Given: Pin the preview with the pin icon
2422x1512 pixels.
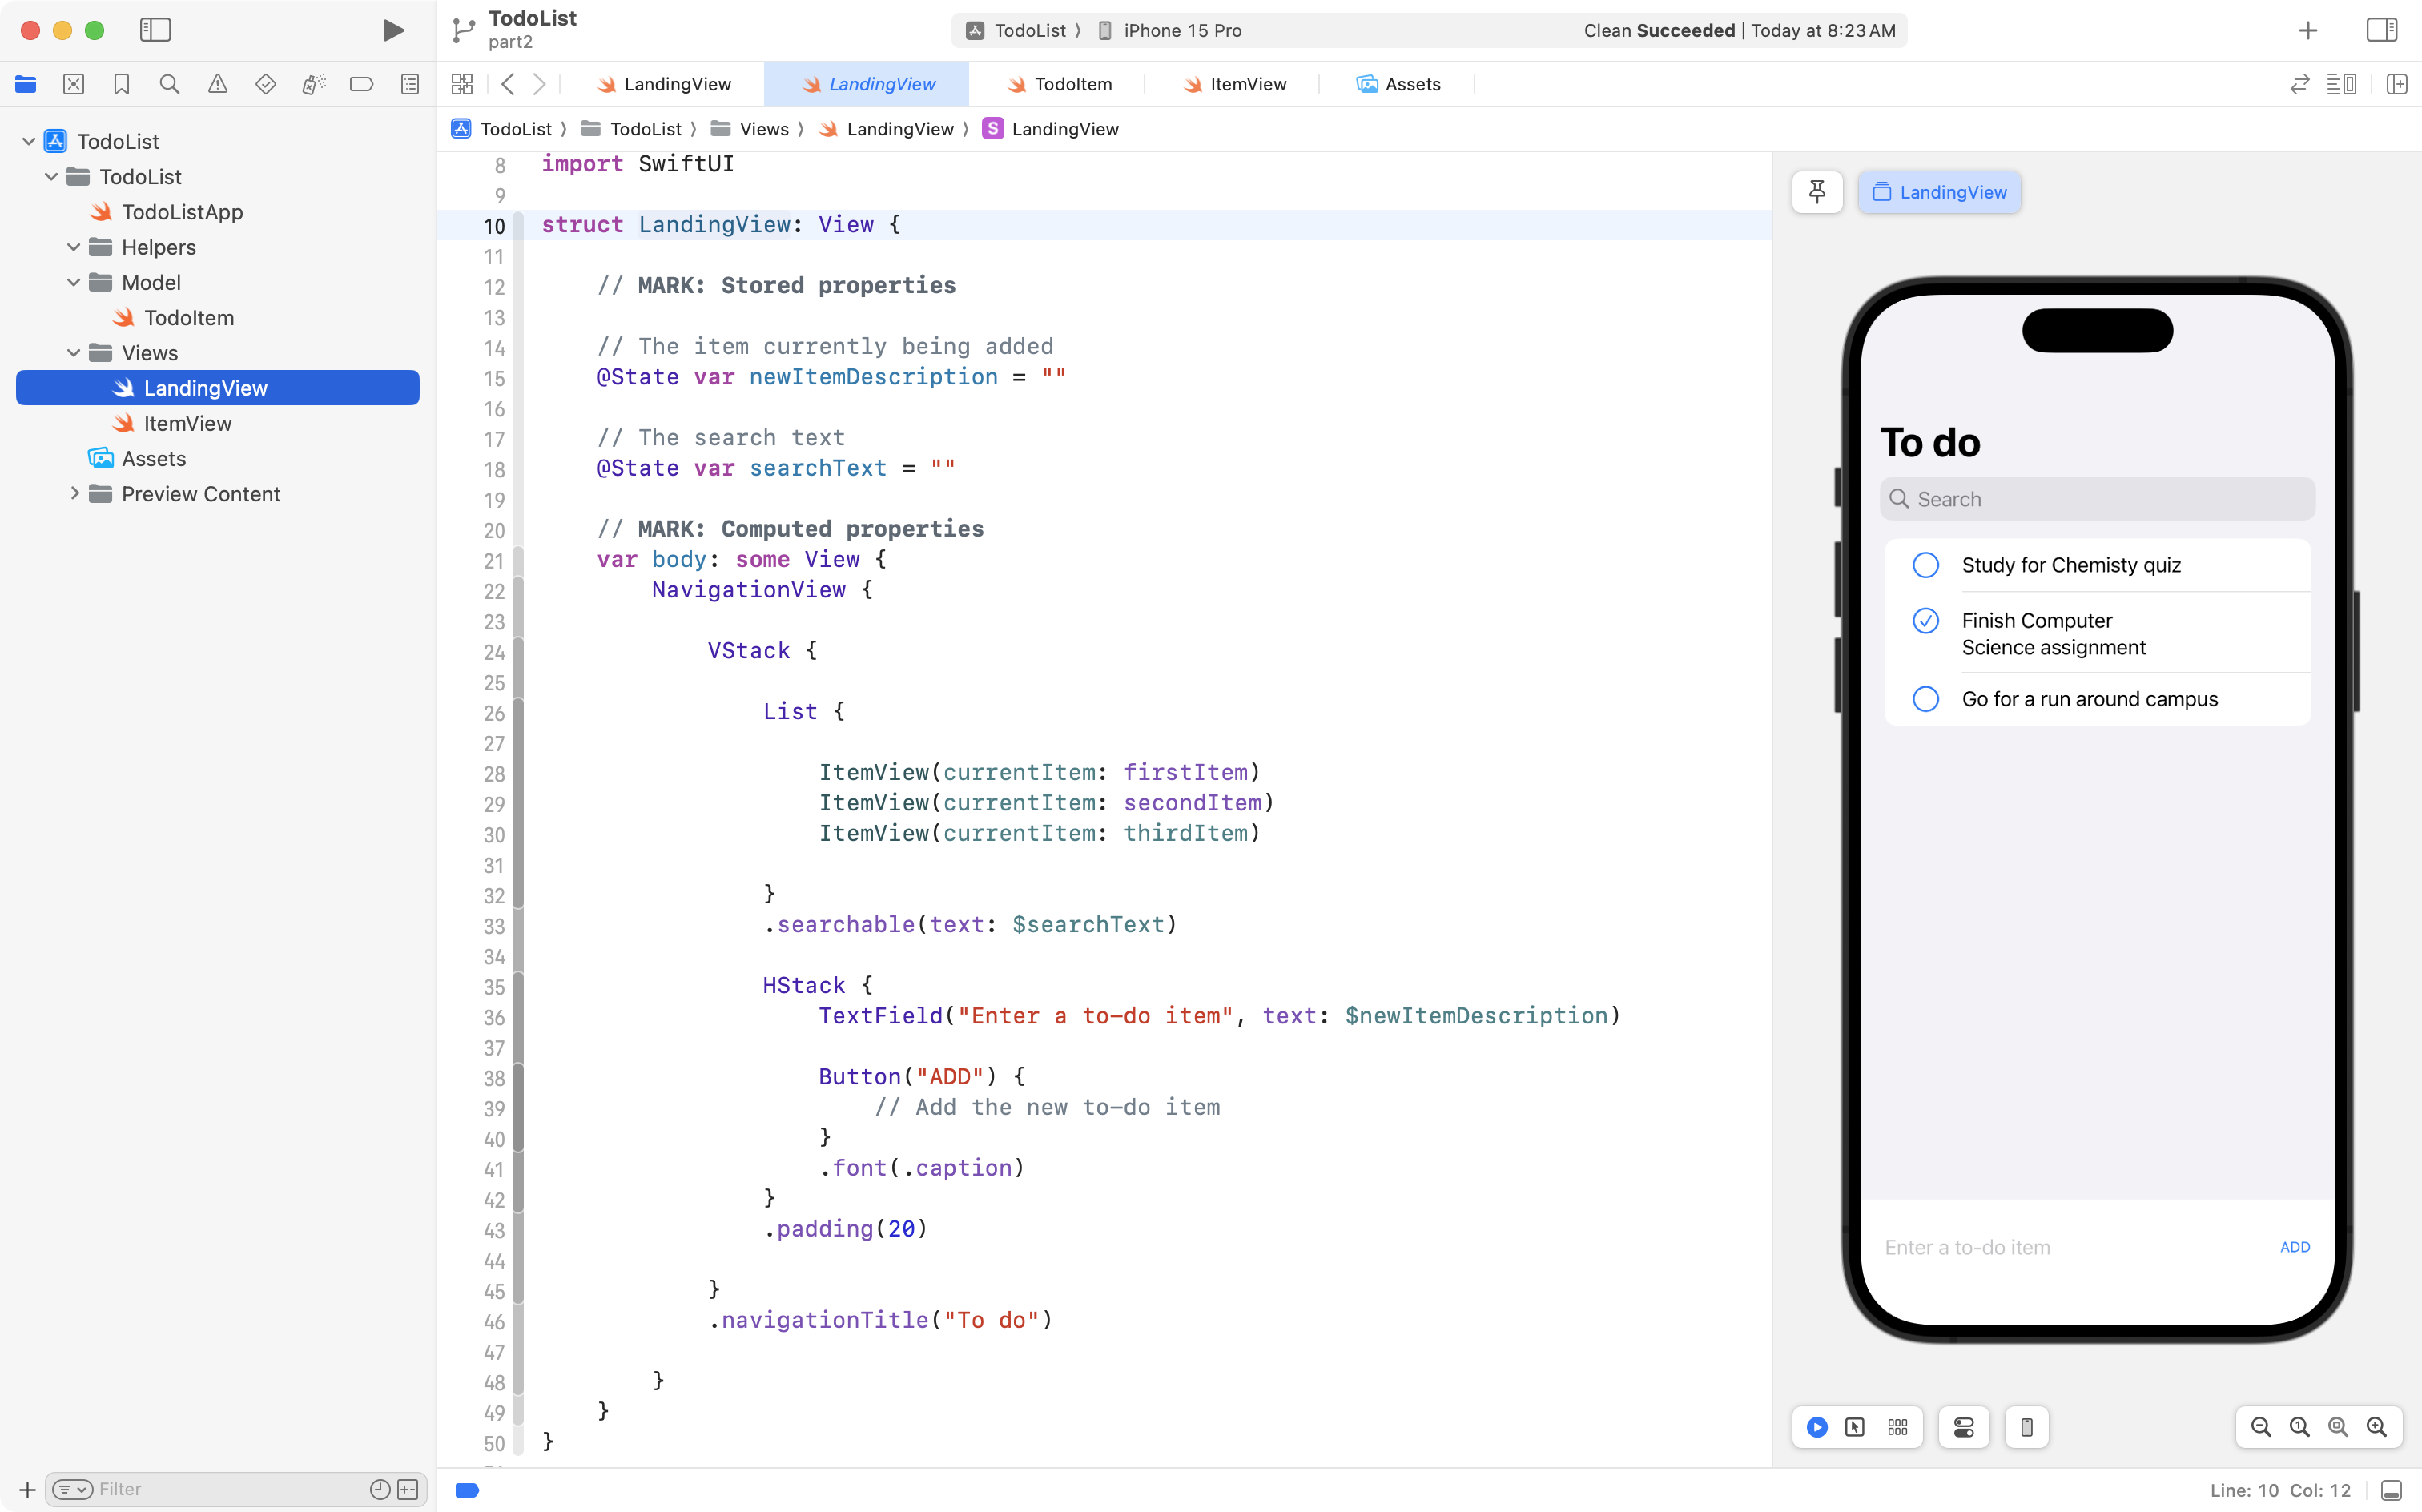Looking at the screenshot, I should point(1817,192).
